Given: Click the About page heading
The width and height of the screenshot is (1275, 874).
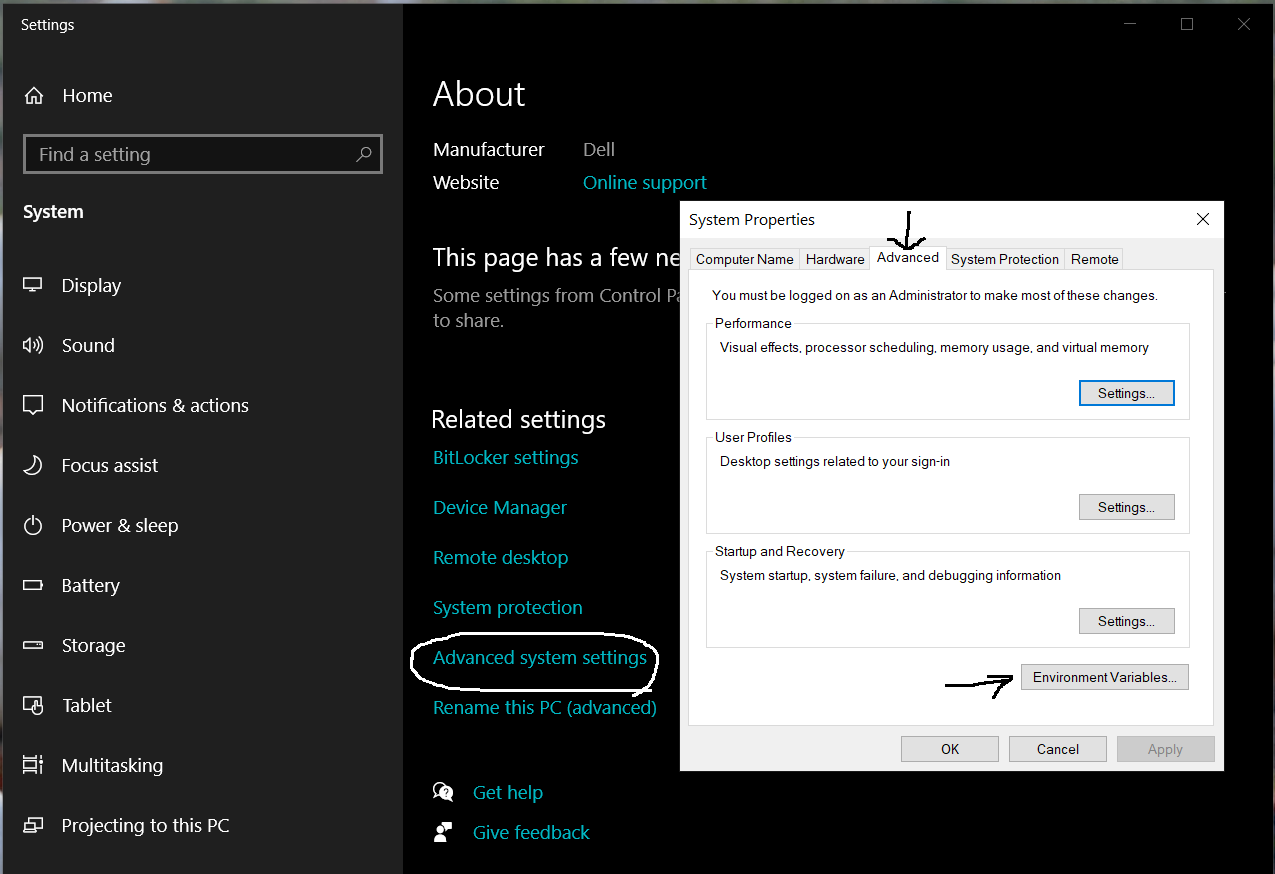Looking at the screenshot, I should pos(479,94).
